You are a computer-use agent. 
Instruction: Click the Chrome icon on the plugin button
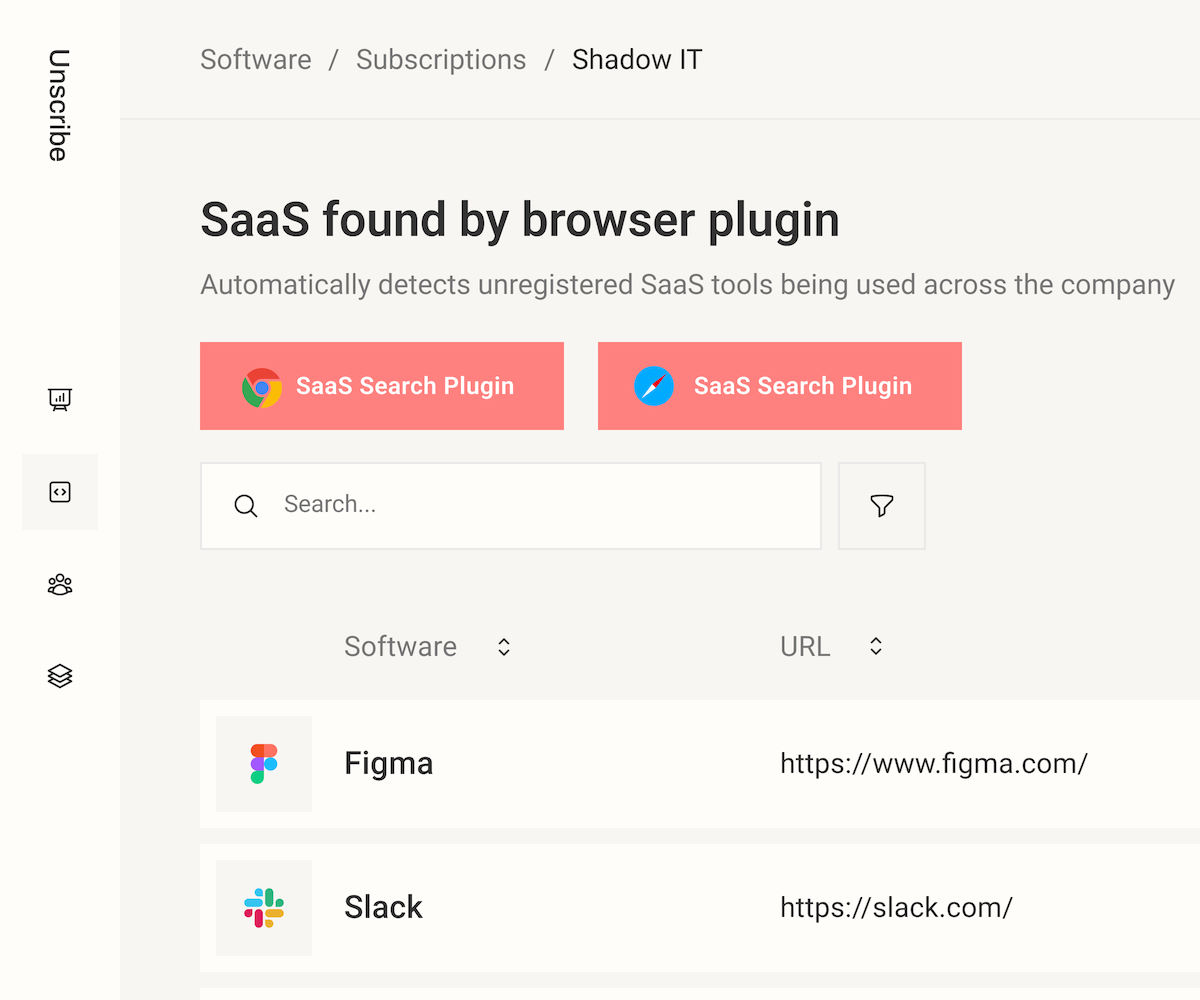[261, 385]
